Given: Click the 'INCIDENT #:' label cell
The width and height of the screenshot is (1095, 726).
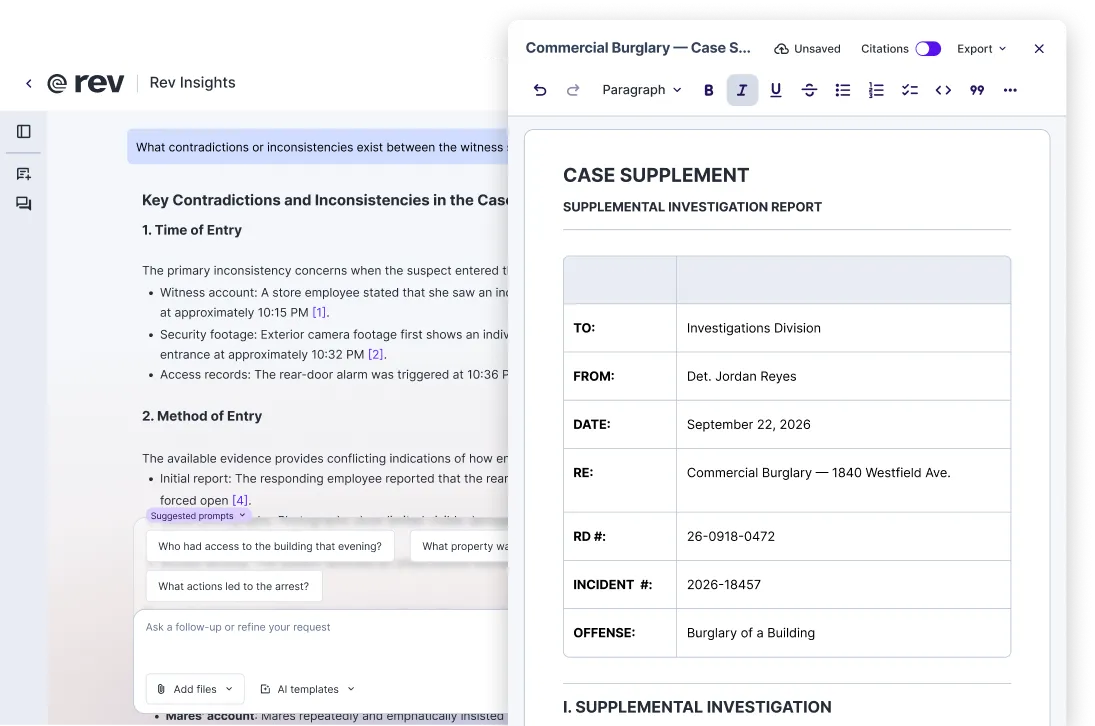Looking at the screenshot, I should pos(619,585).
